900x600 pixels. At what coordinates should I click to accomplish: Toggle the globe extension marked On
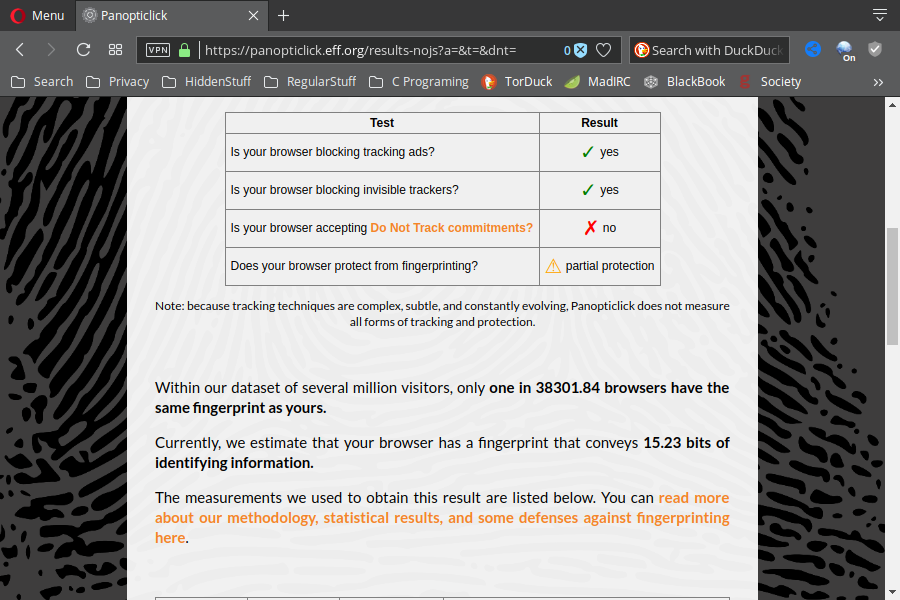coord(845,51)
